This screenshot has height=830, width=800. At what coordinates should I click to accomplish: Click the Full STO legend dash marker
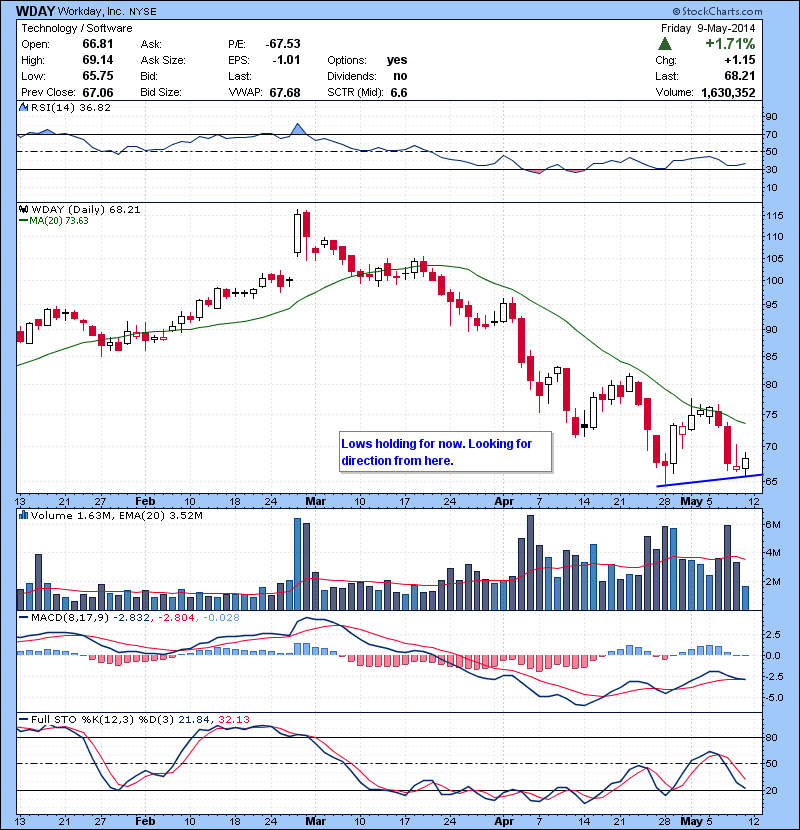23,719
